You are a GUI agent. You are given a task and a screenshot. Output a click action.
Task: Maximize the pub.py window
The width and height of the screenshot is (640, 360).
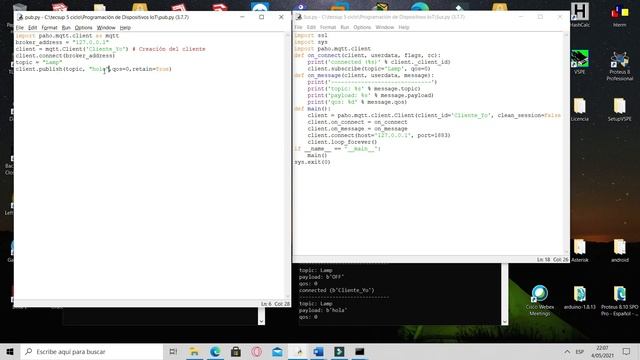pos(261,17)
